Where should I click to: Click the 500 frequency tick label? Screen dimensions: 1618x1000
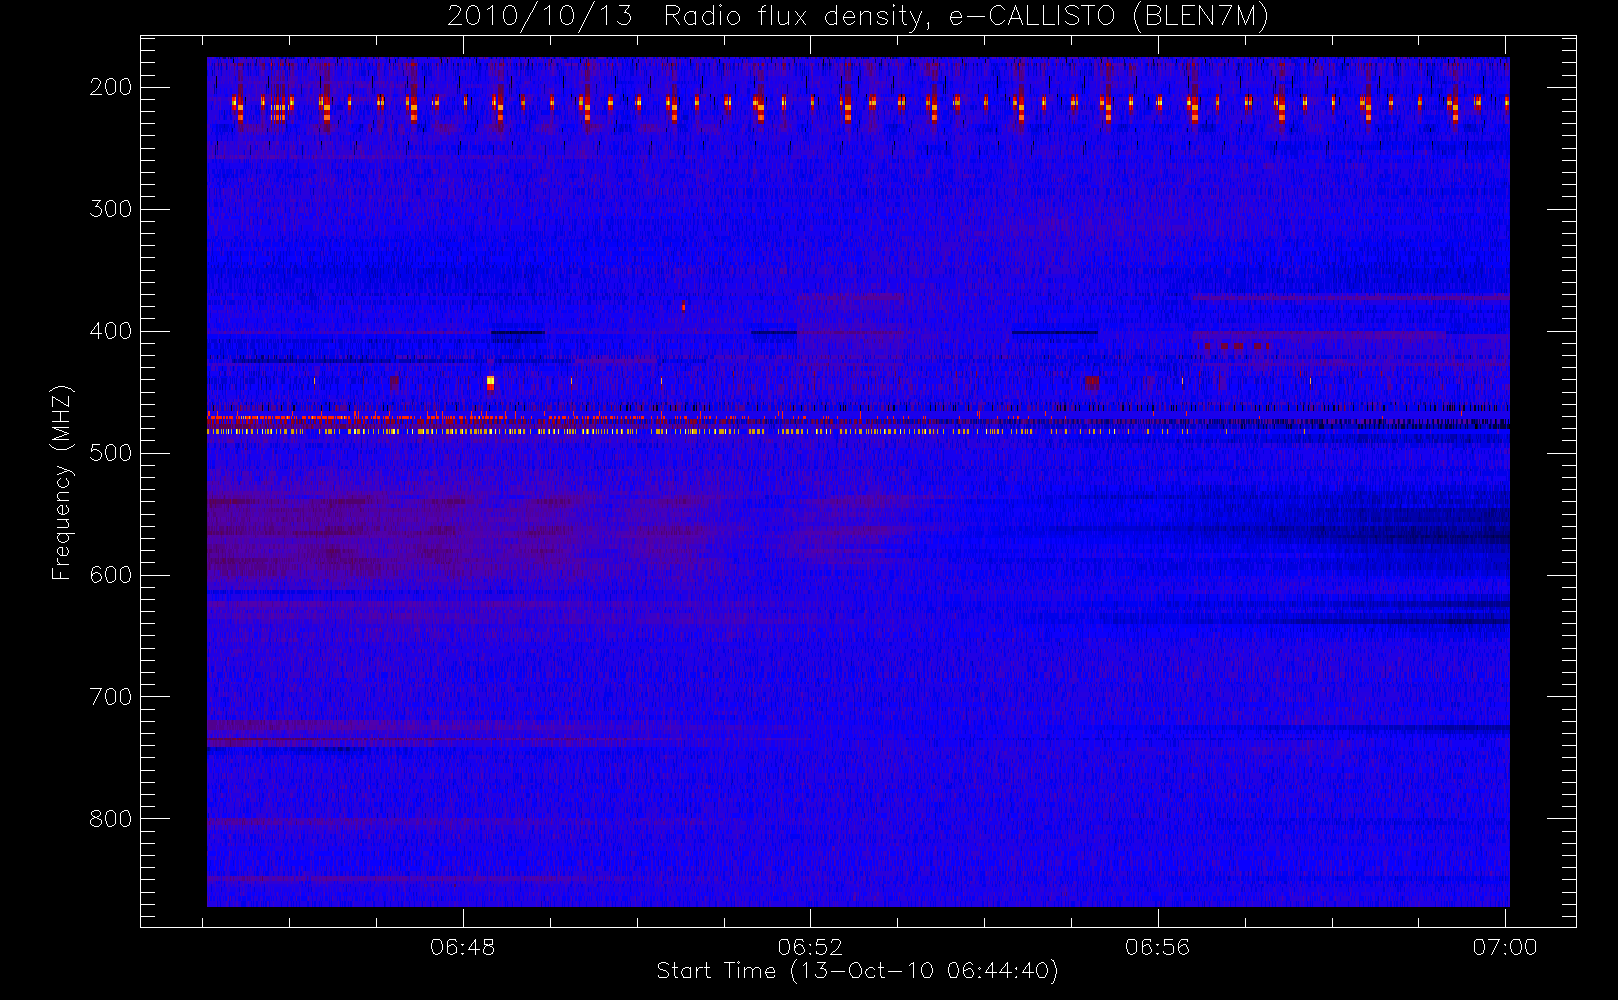click(110, 453)
